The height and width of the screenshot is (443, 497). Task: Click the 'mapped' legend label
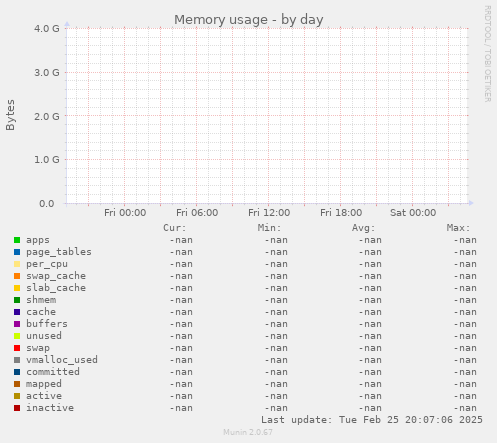(44, 384)
